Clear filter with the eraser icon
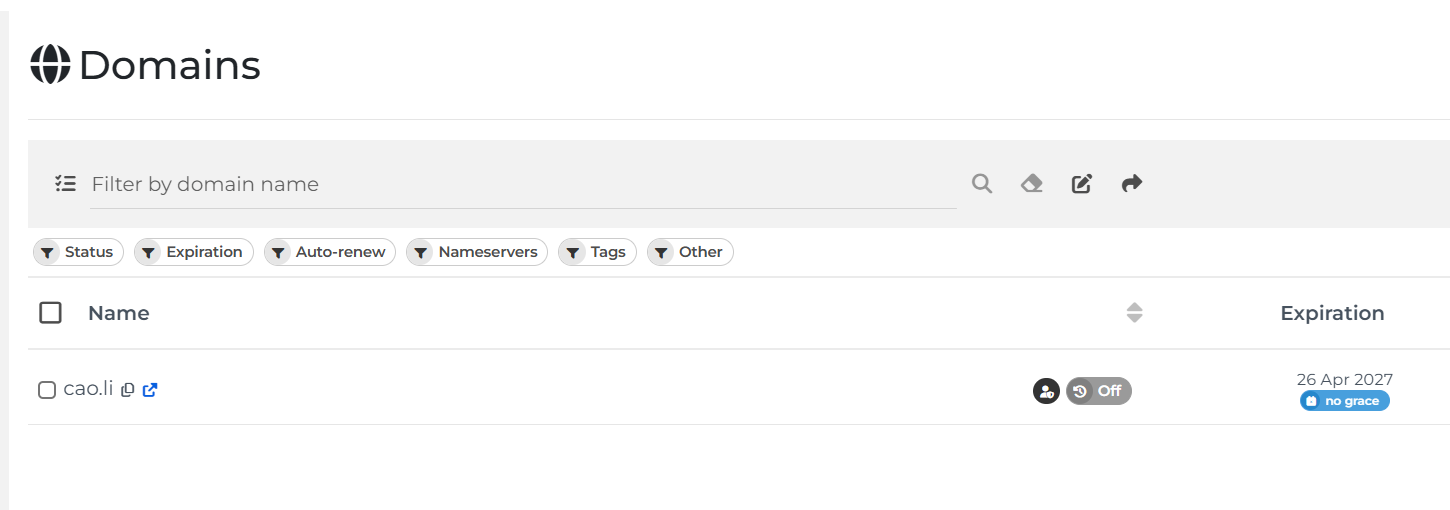 [1032, 184]
